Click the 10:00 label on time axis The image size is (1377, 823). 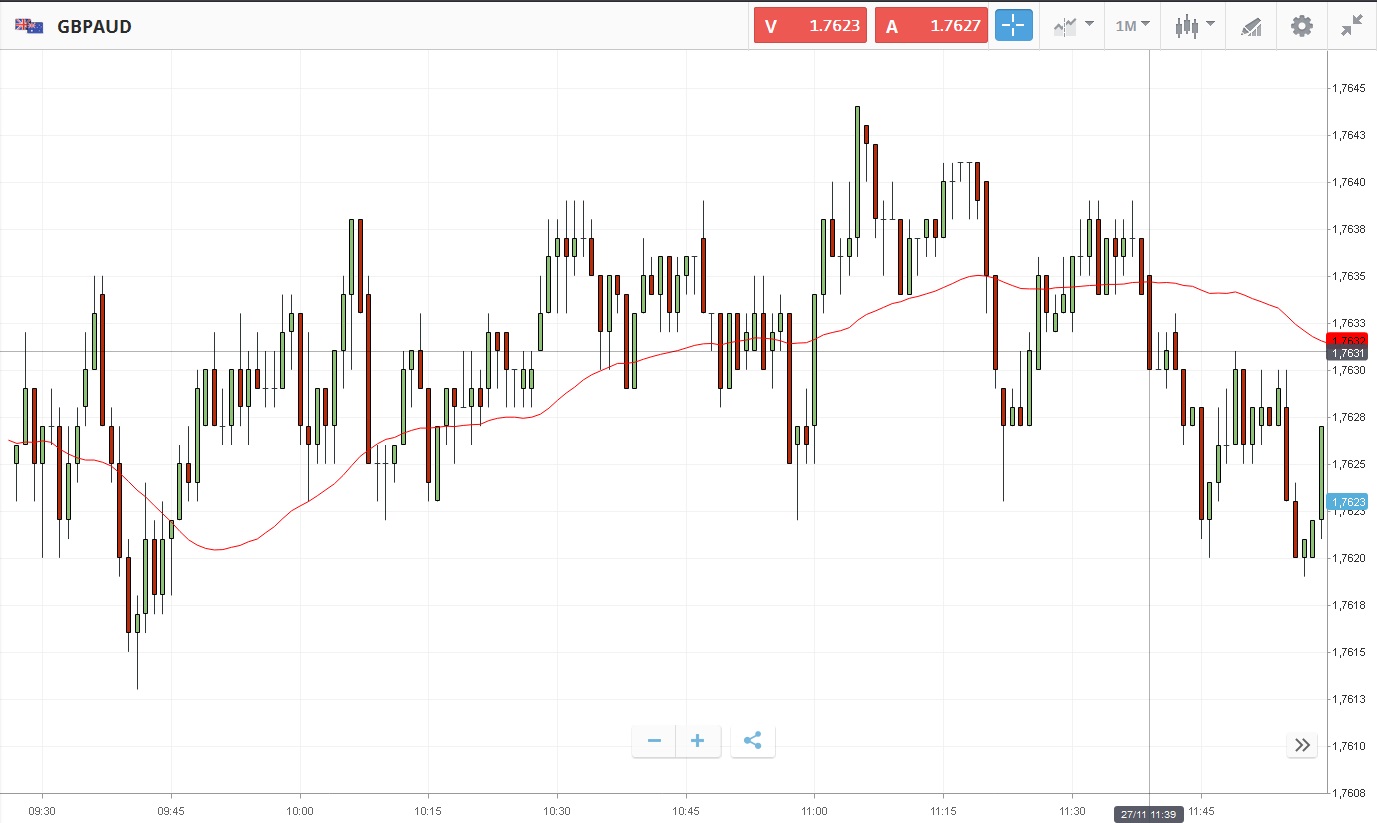coord(300,811)
